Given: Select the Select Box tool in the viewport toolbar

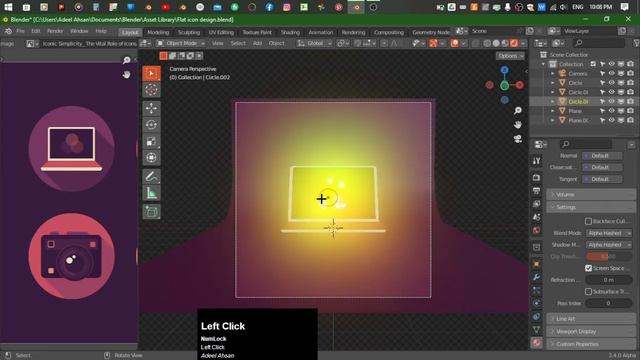Looking at the screenshot, I should coord(151,73).
